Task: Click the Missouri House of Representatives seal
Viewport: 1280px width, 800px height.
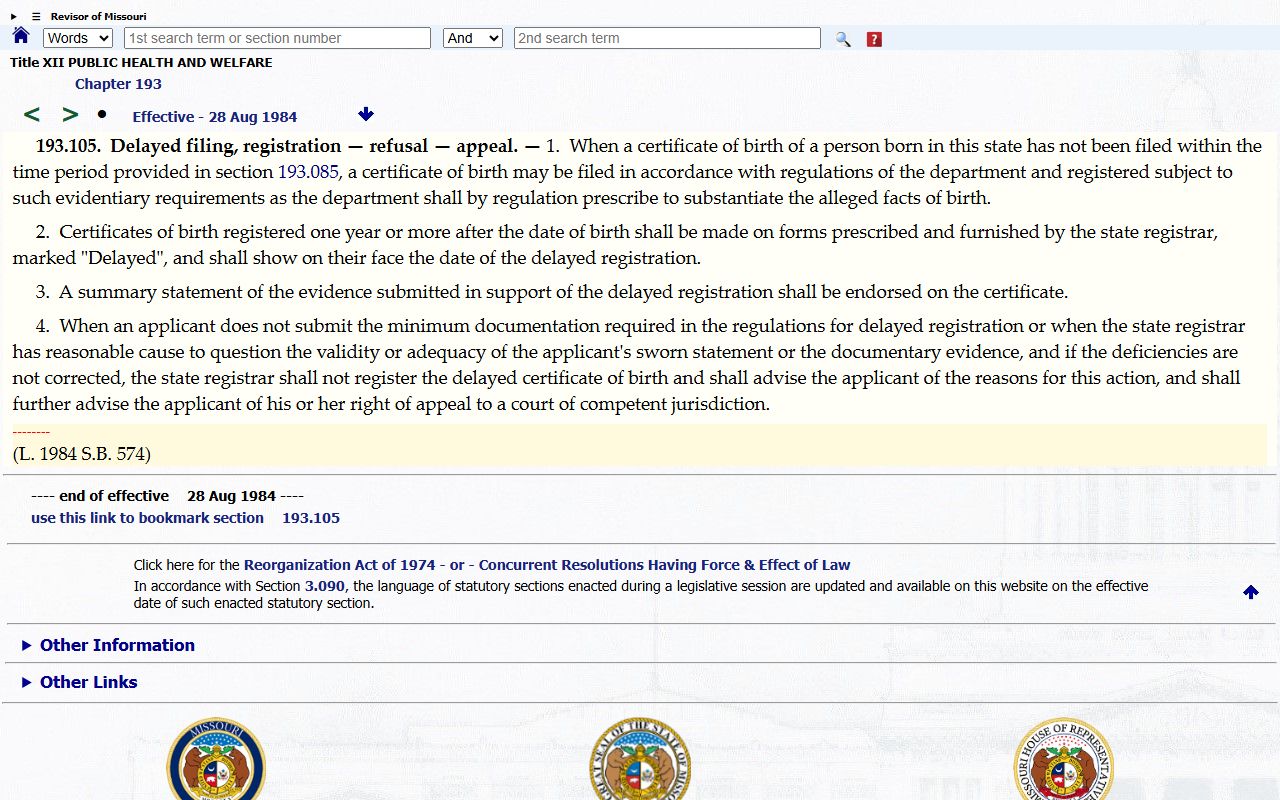Action: click(x=1063, y=759)
